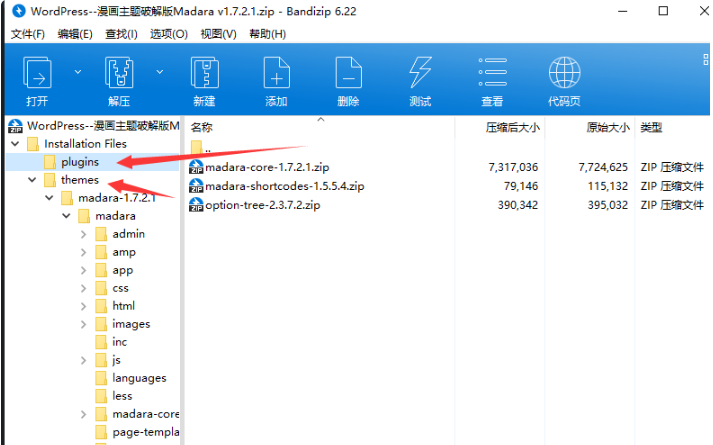Click the original size 395,032 cell
713x445 pixels.
tap(608, 205)
